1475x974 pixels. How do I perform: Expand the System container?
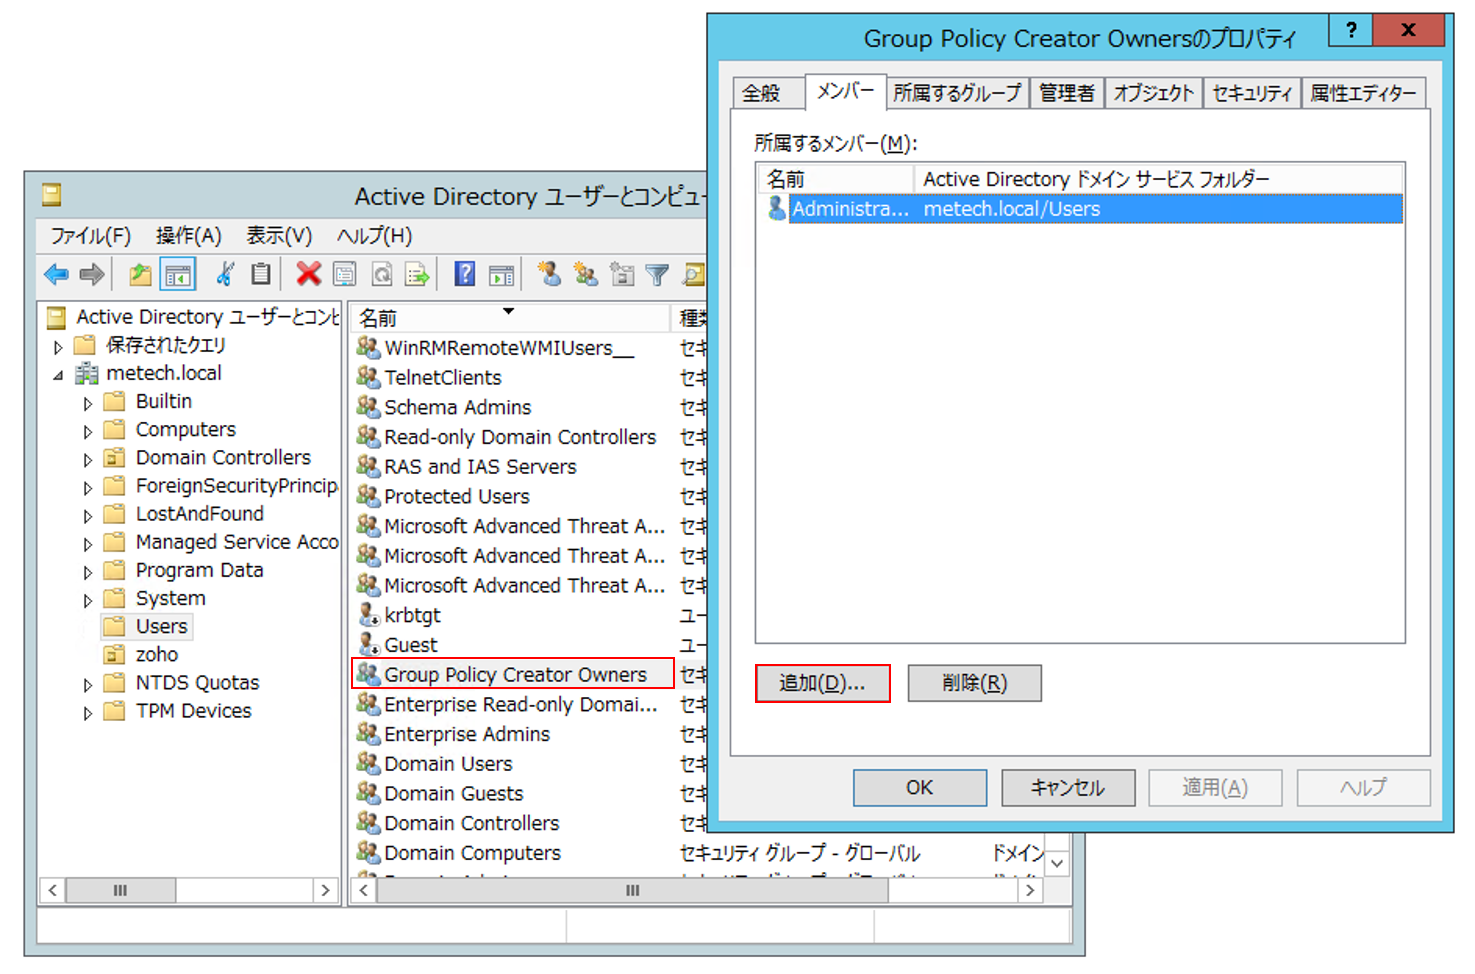[88, 600]
